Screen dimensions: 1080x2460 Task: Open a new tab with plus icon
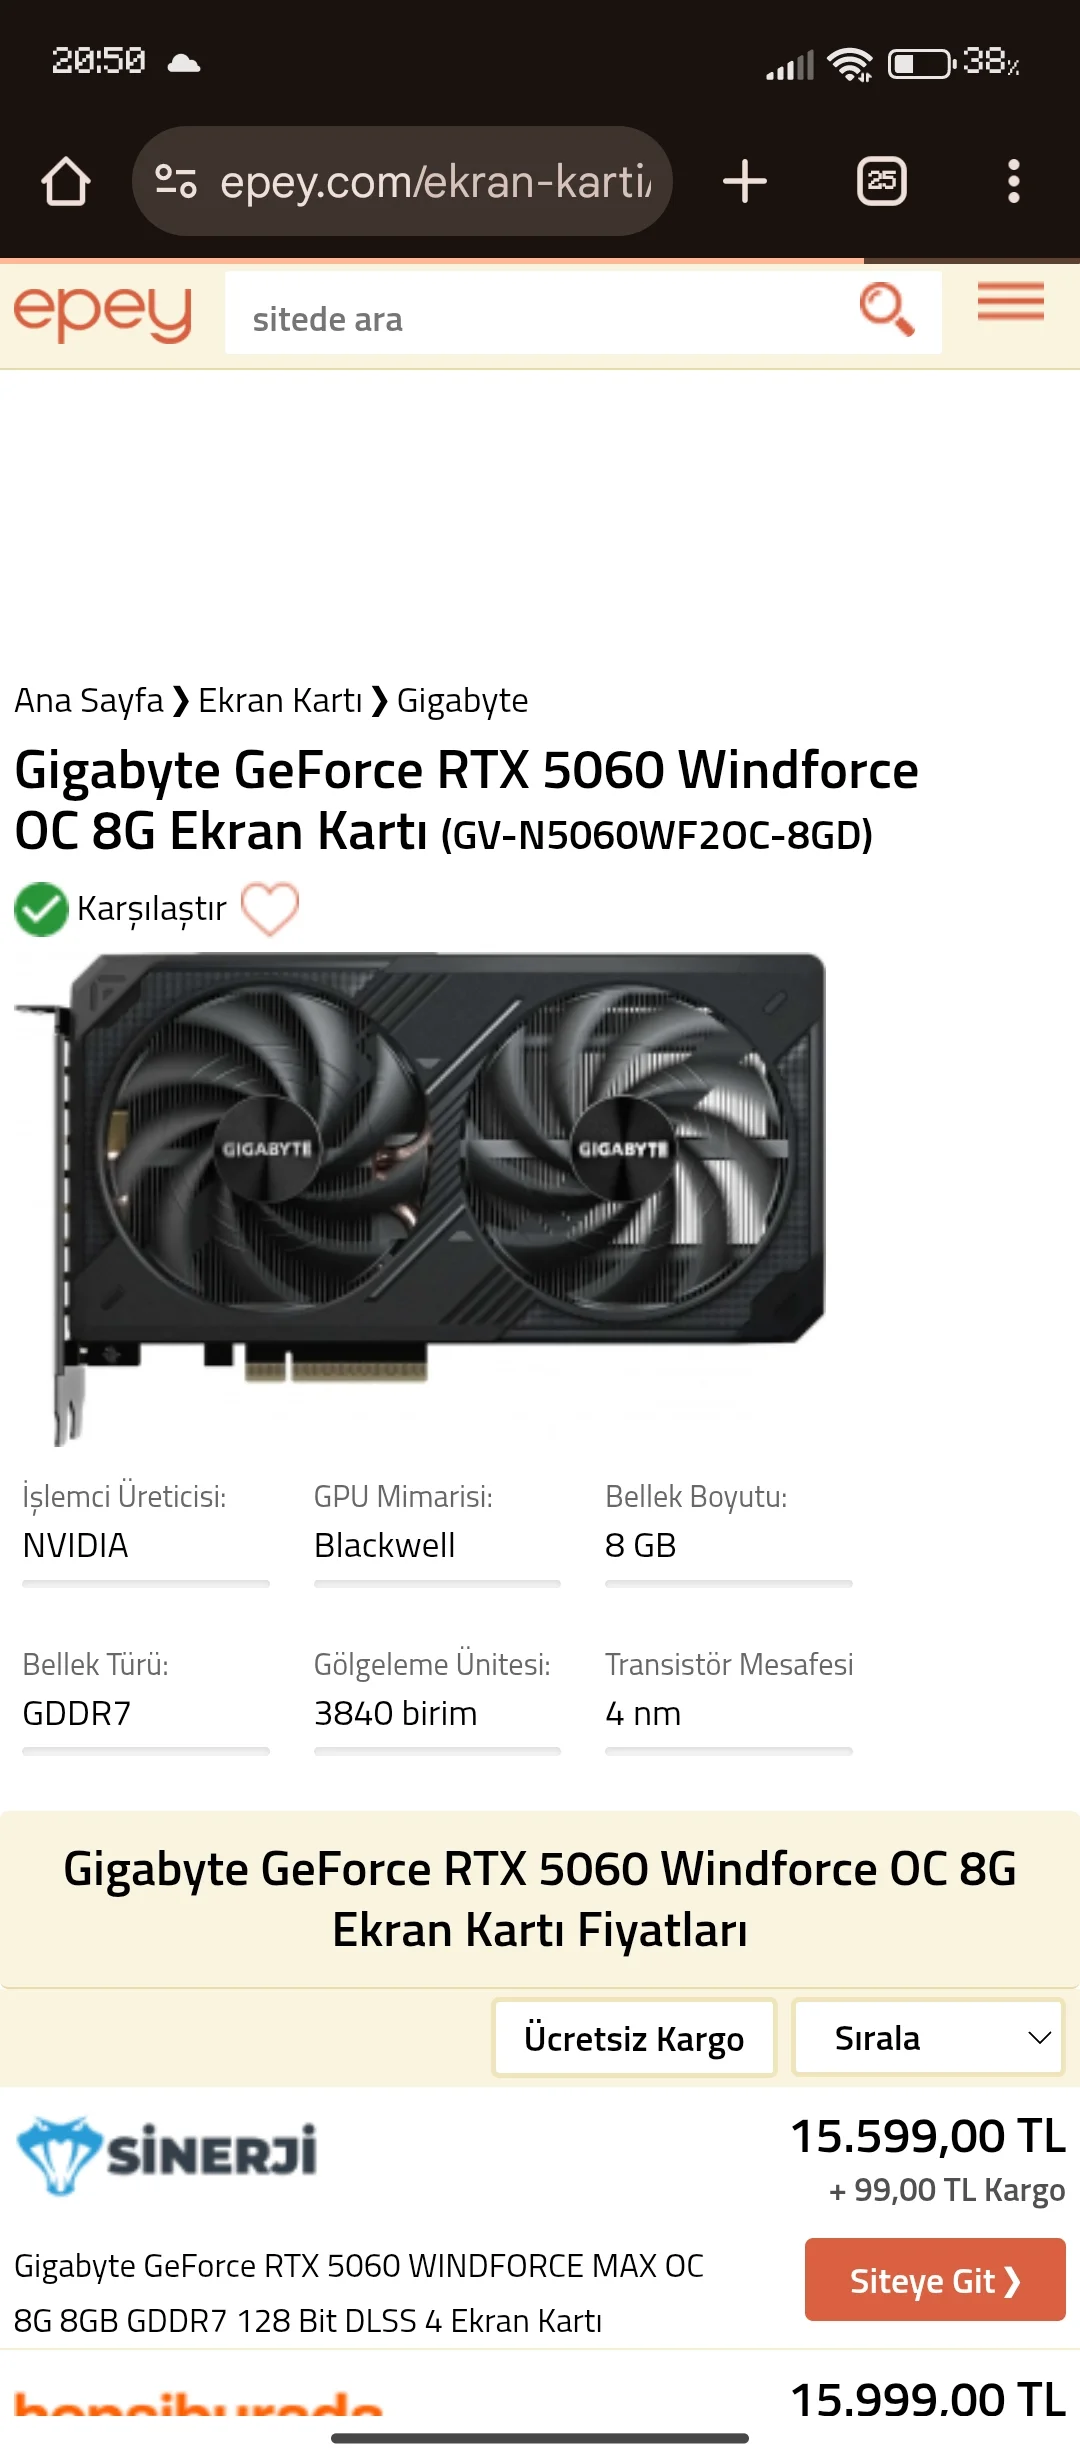[x=745, y=182]
